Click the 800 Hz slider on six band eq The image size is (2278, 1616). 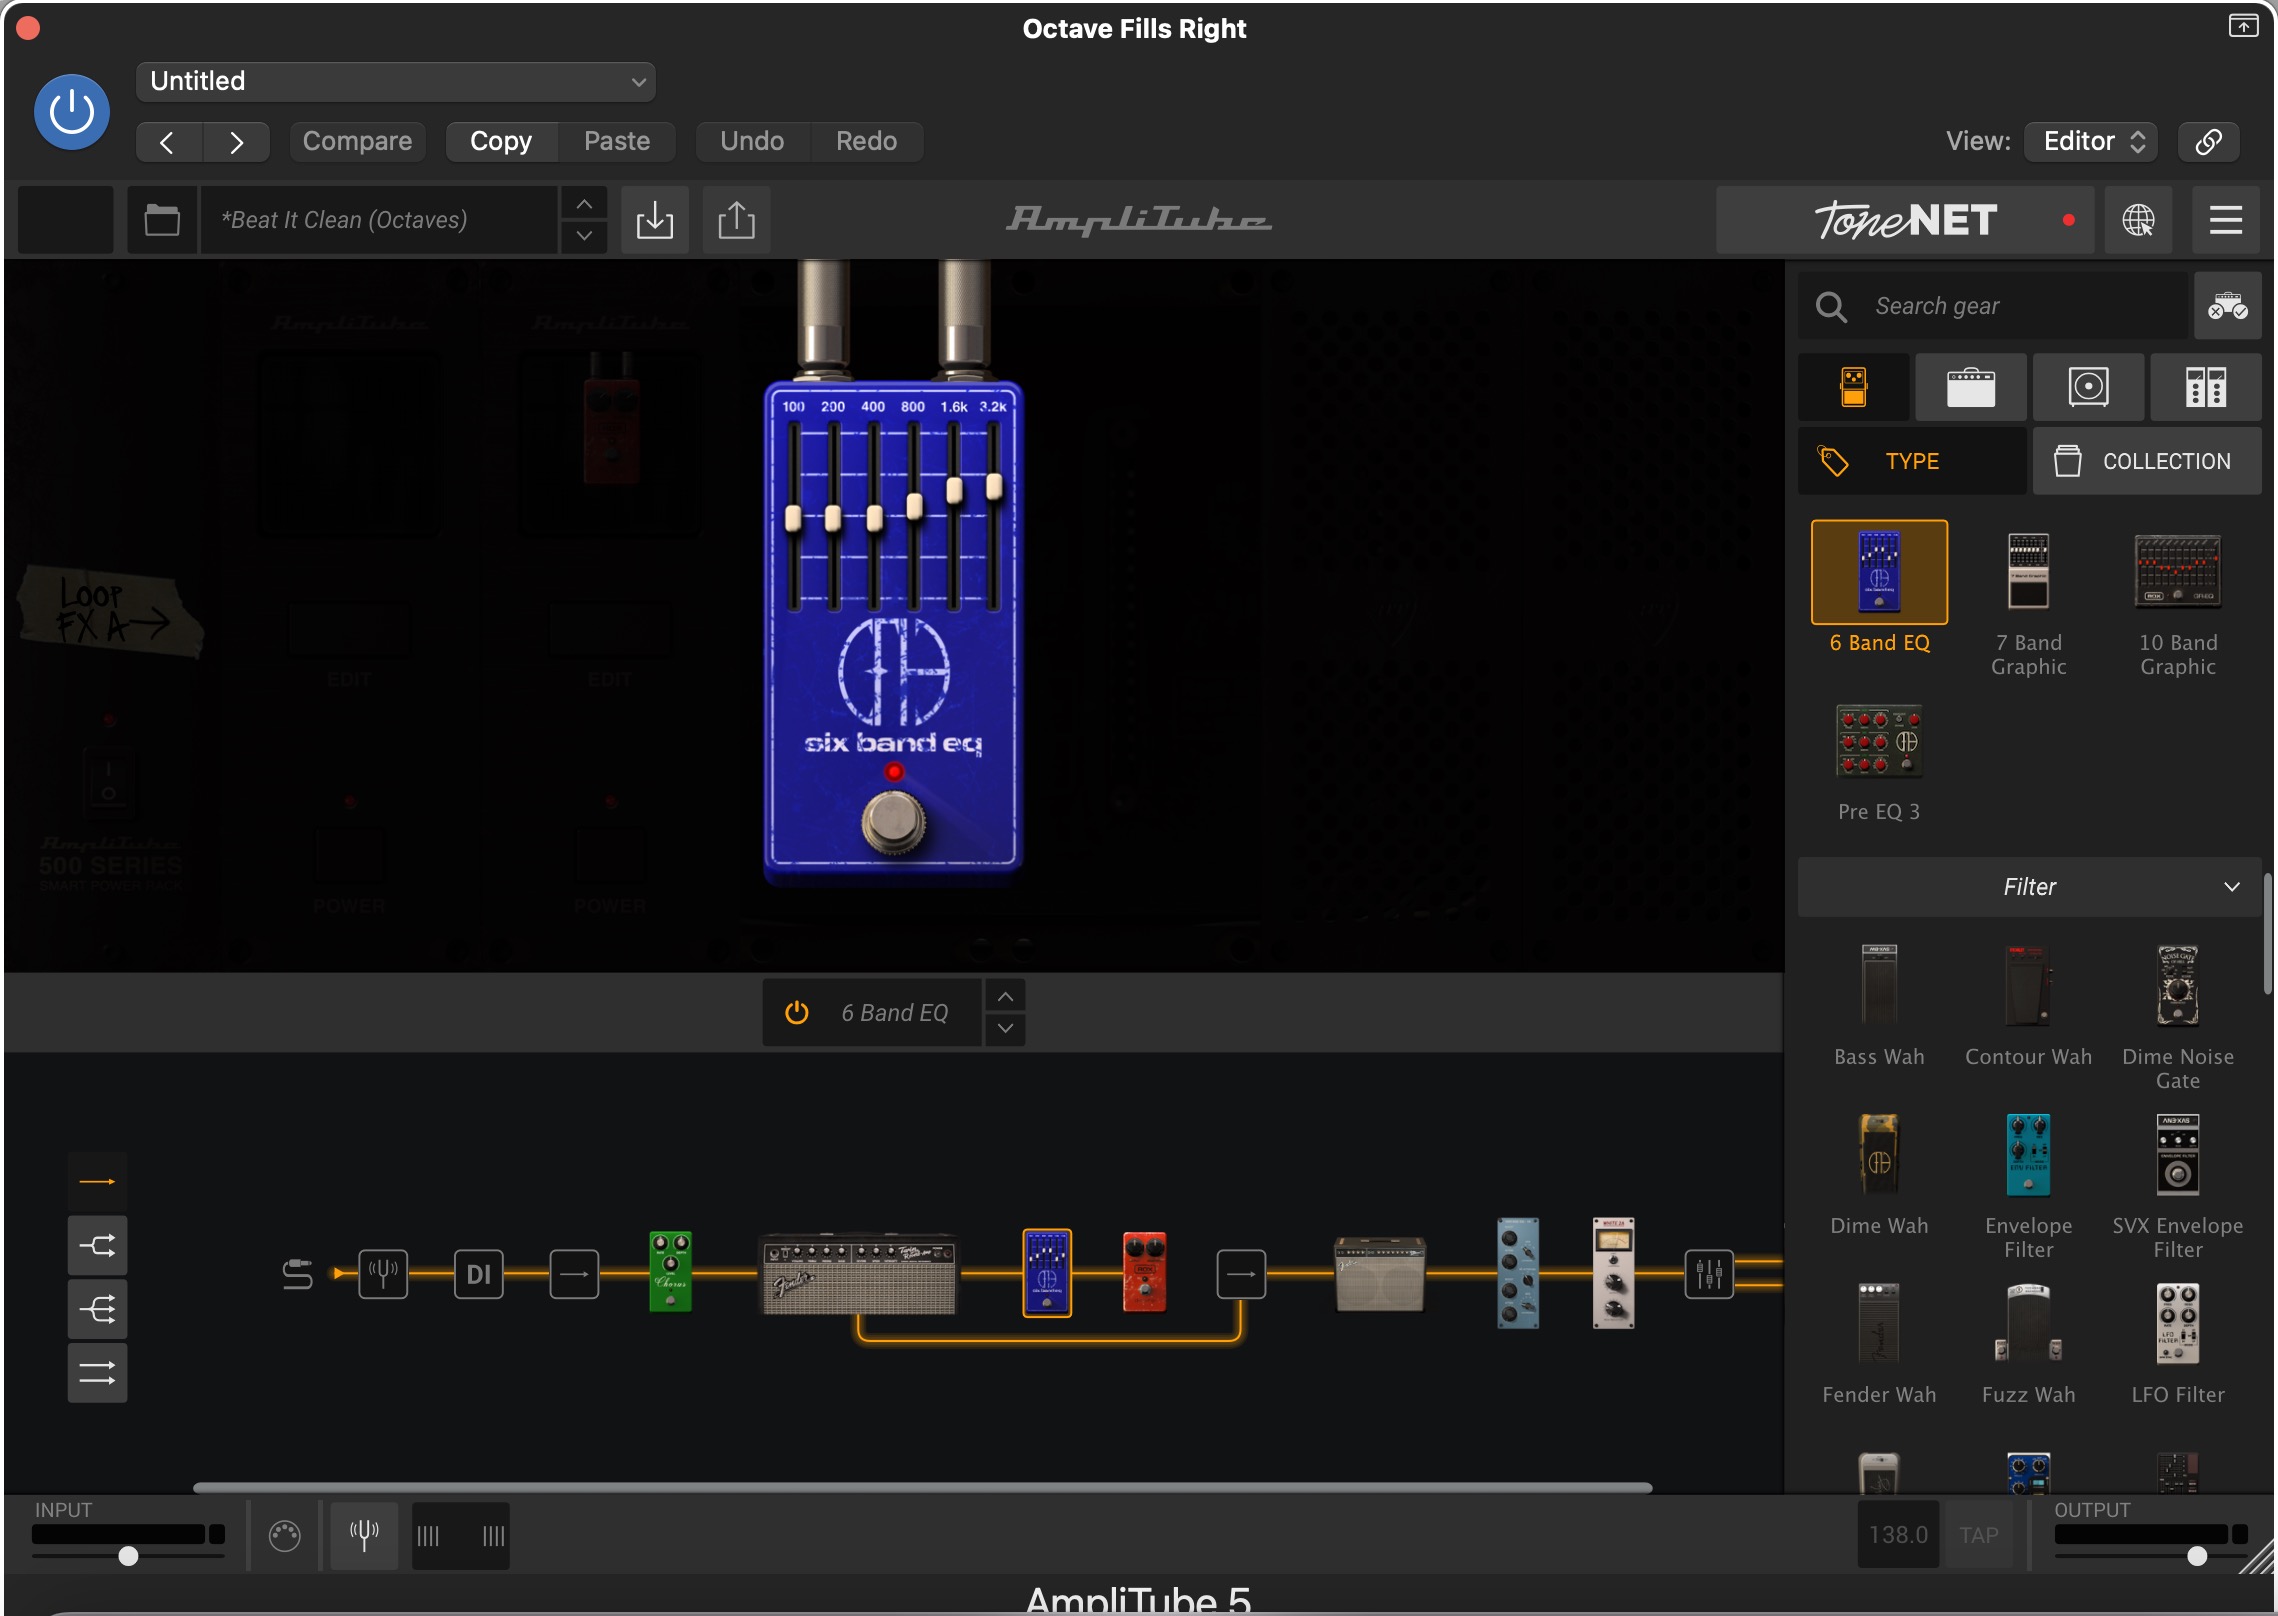click(914, 505)
